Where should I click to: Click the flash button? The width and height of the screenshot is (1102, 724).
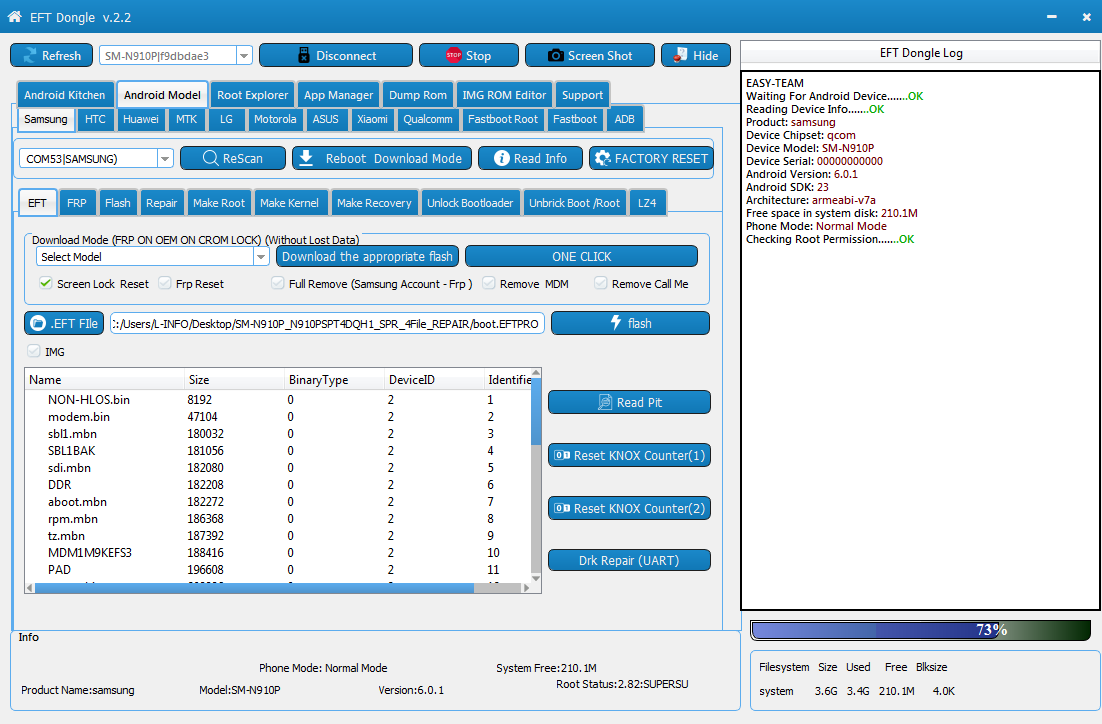630,323
